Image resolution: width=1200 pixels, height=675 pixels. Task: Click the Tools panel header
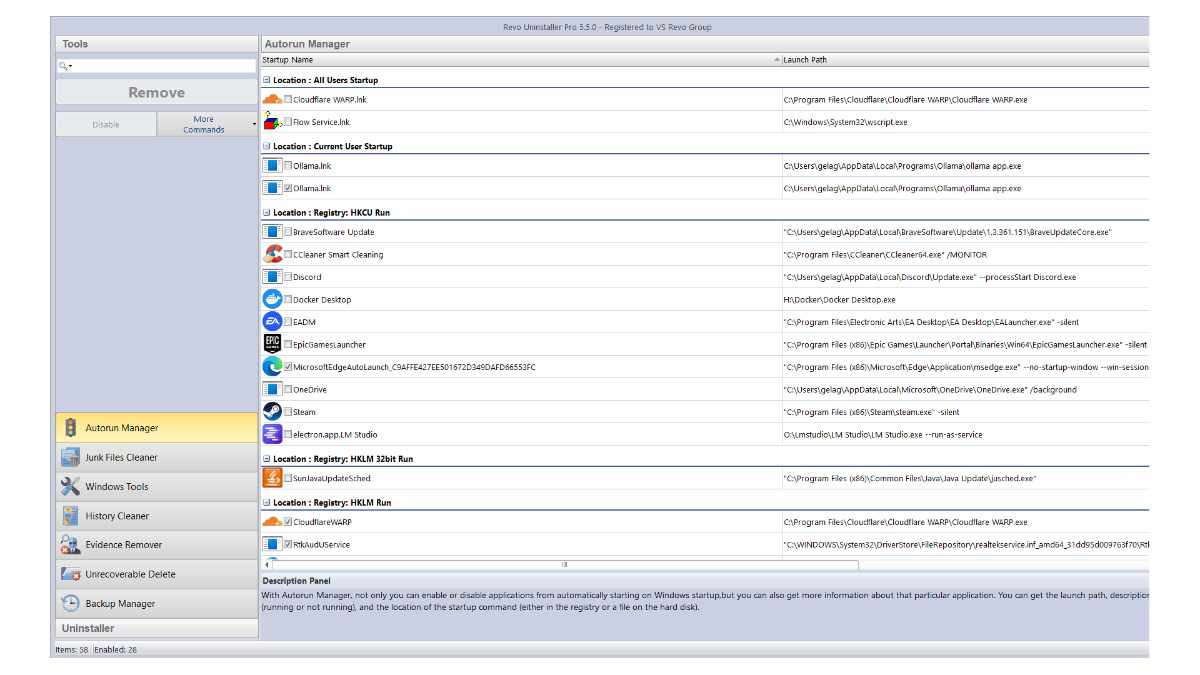click(156, 44)
